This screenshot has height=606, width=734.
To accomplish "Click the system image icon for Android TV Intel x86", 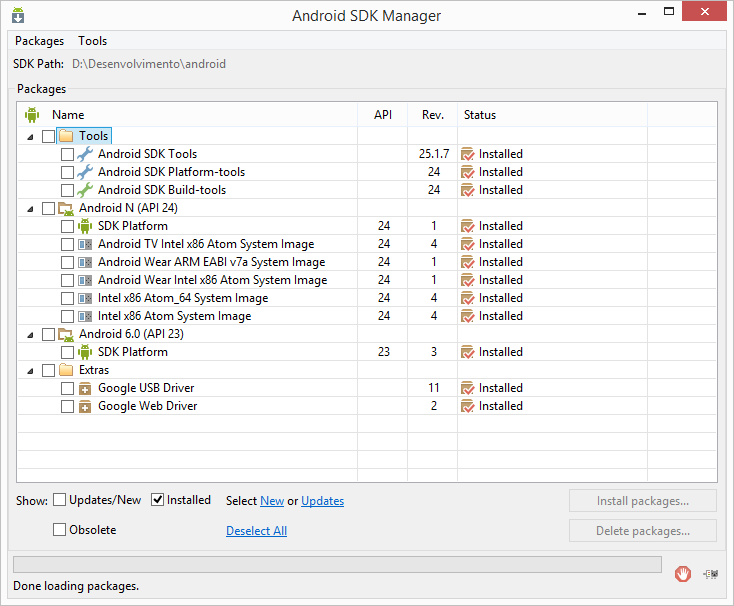I will click(x=85, y=244).
